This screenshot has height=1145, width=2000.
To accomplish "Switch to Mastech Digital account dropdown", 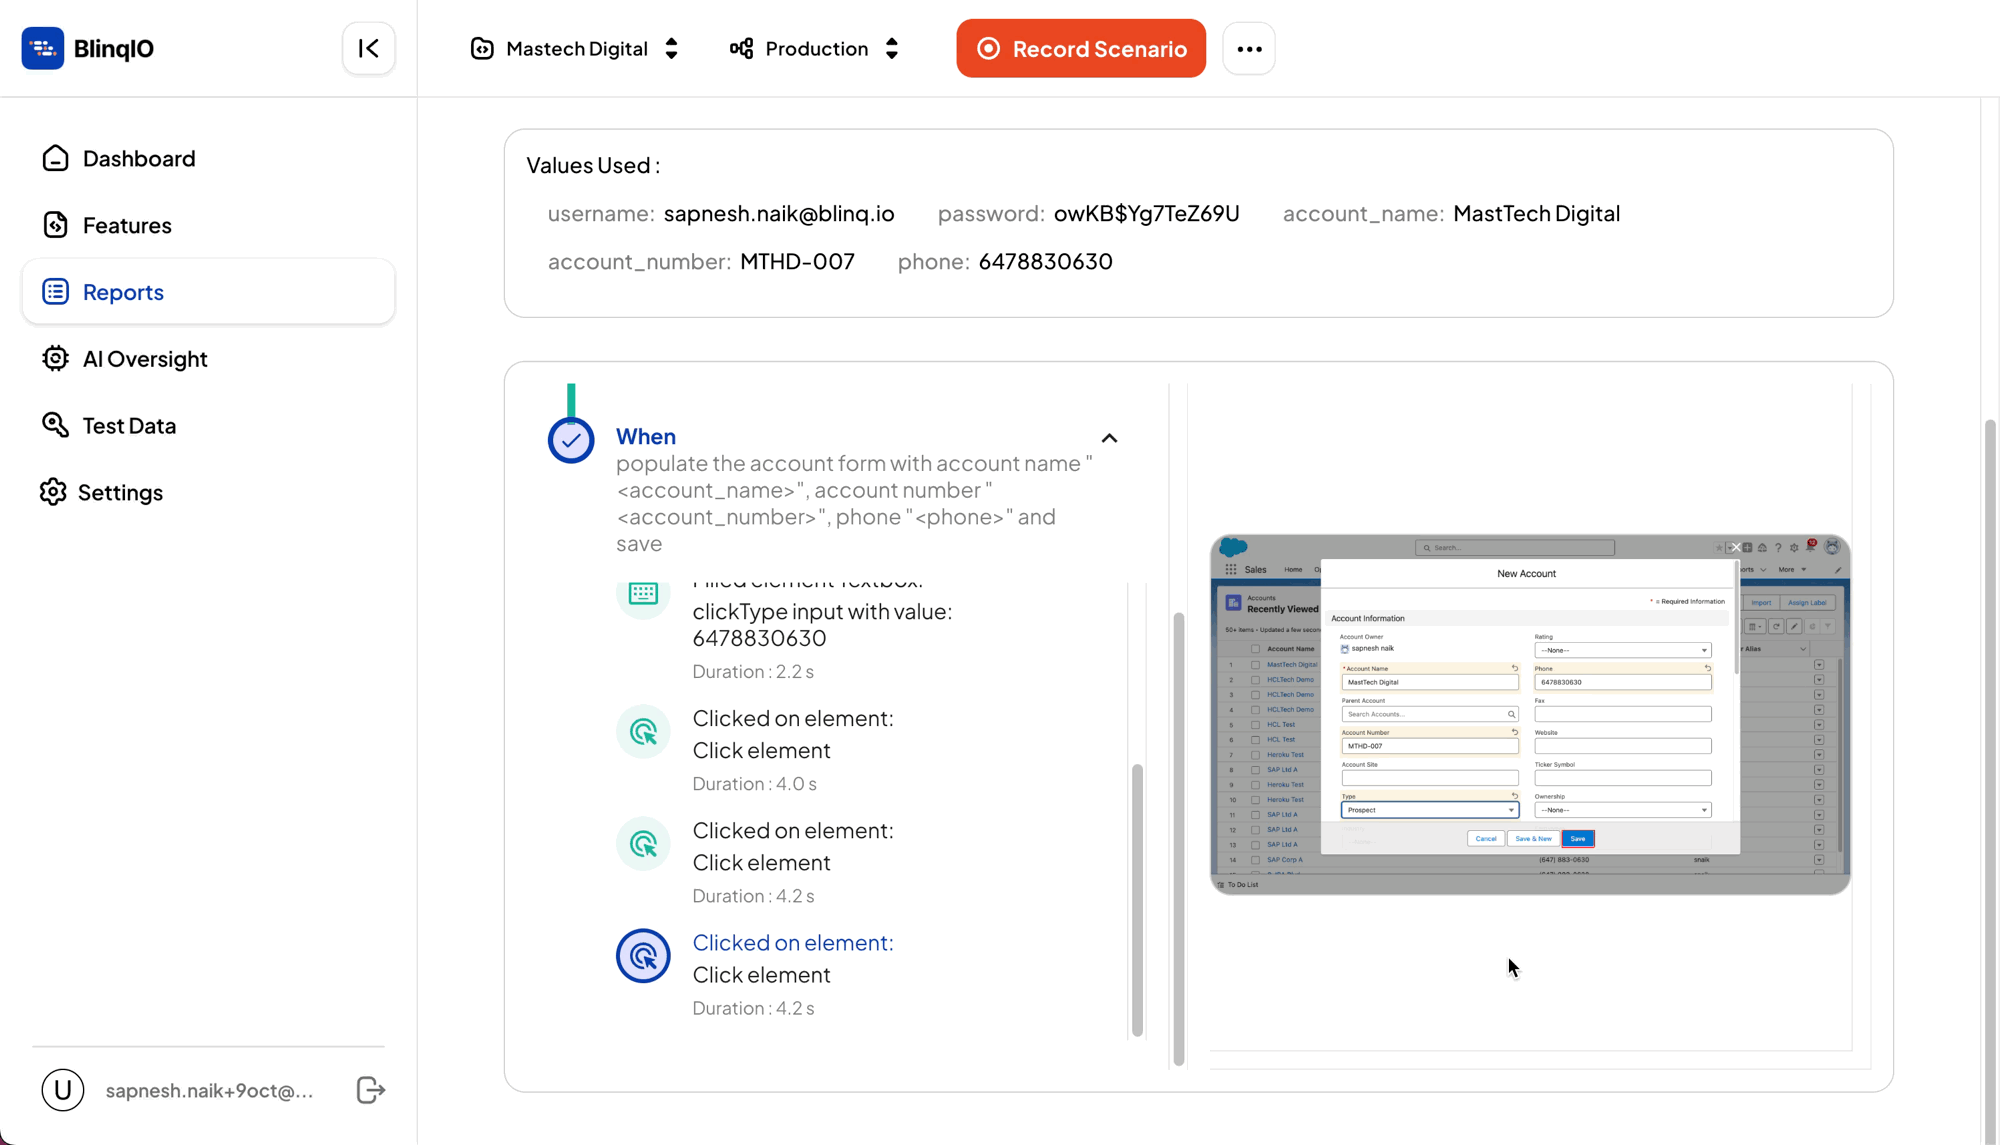I will click(x=573, y=48).
